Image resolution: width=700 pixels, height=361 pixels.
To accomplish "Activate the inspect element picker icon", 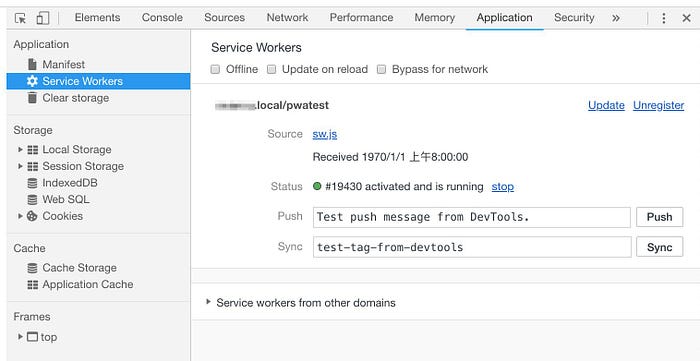I will tap(21, 18).
